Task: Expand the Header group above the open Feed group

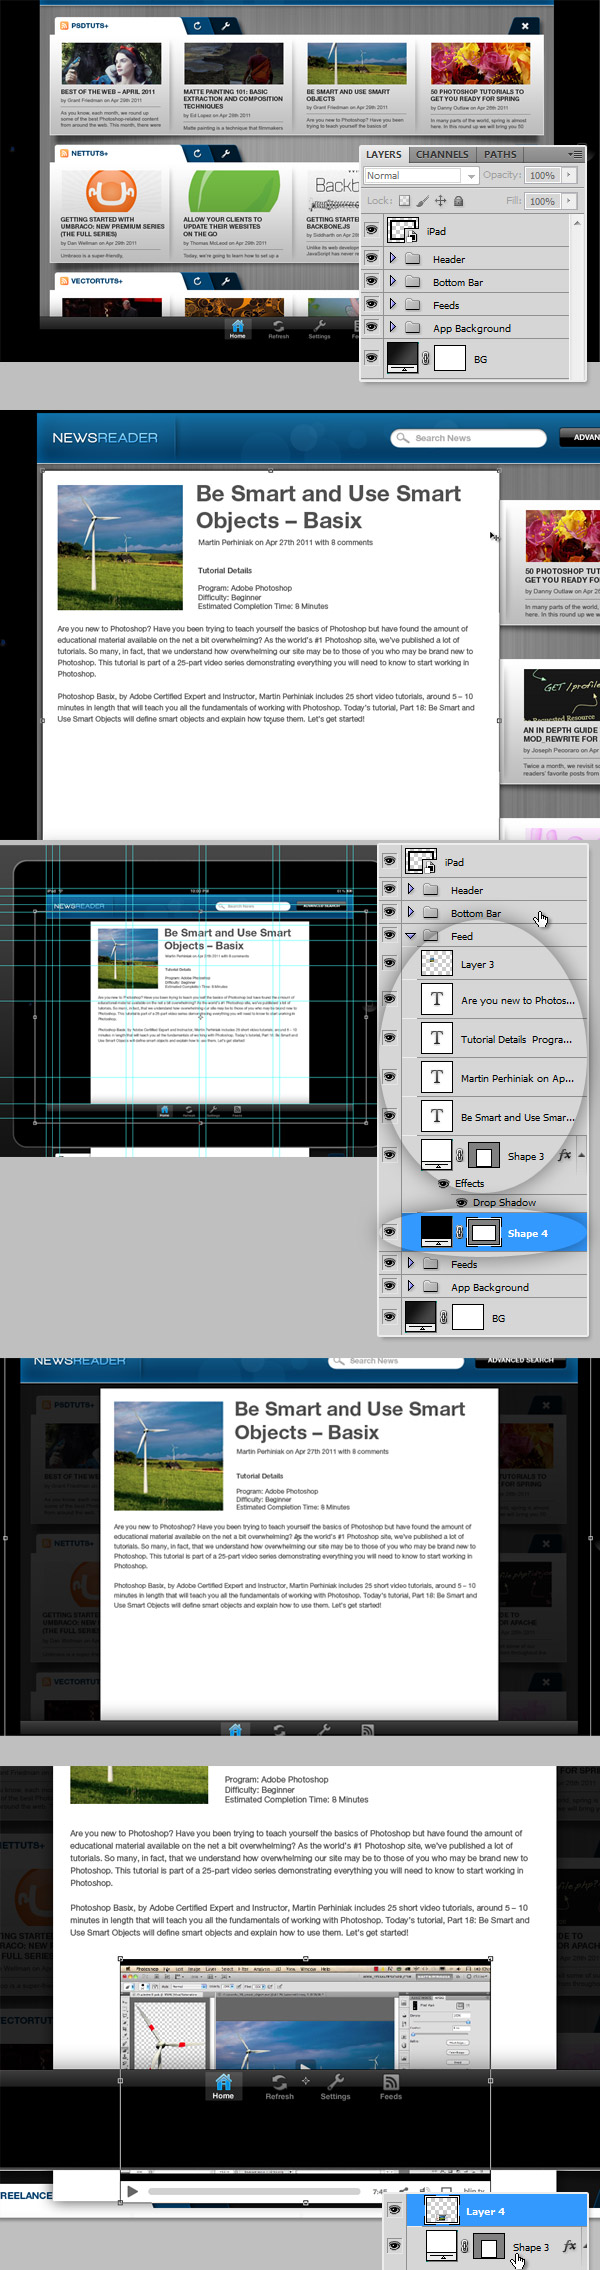Action: [410, 889]
